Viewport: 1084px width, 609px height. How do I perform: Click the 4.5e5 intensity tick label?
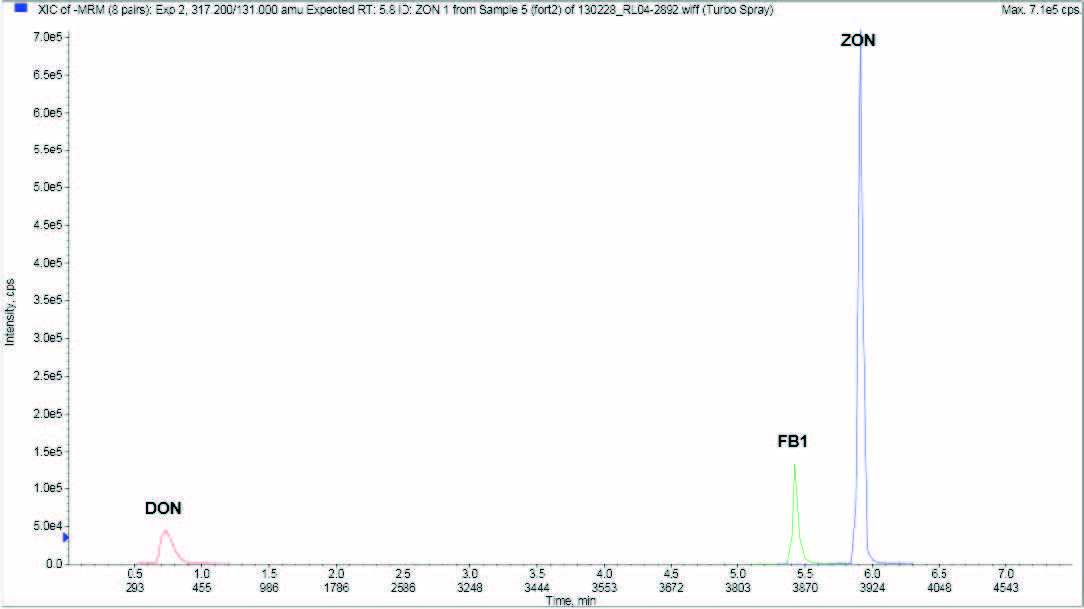47,225
